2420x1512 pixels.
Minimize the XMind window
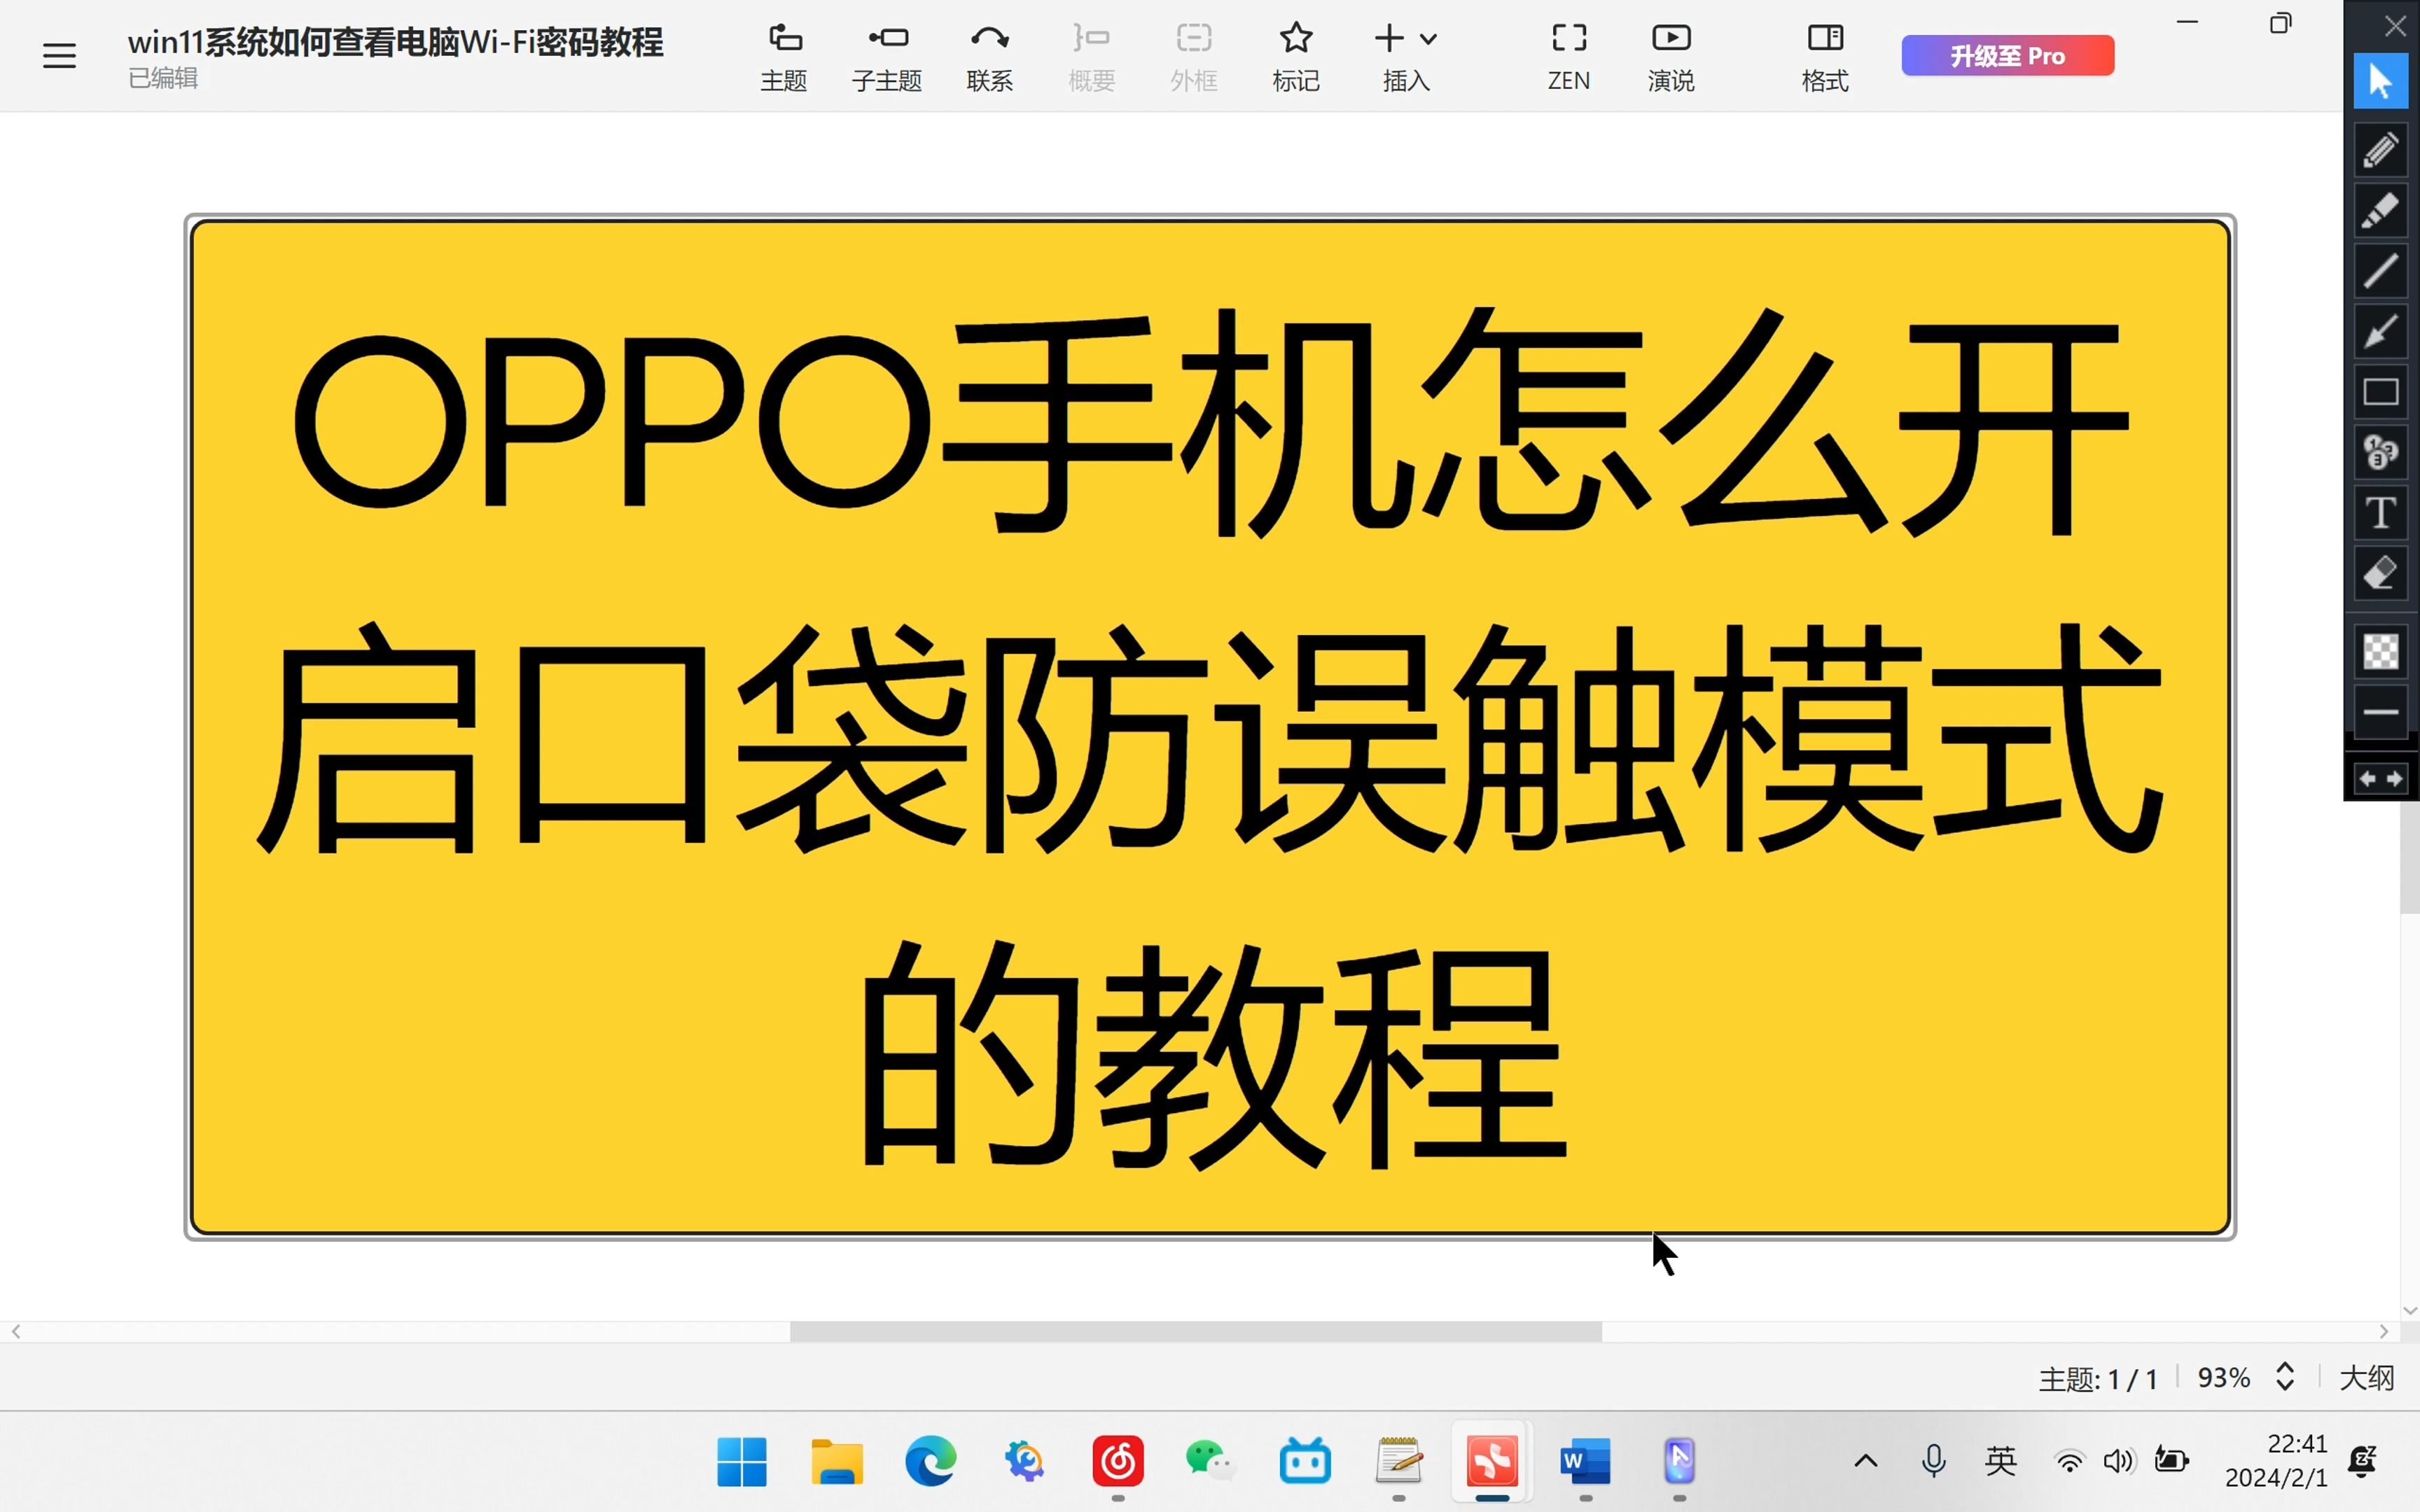pos(2187,22)
